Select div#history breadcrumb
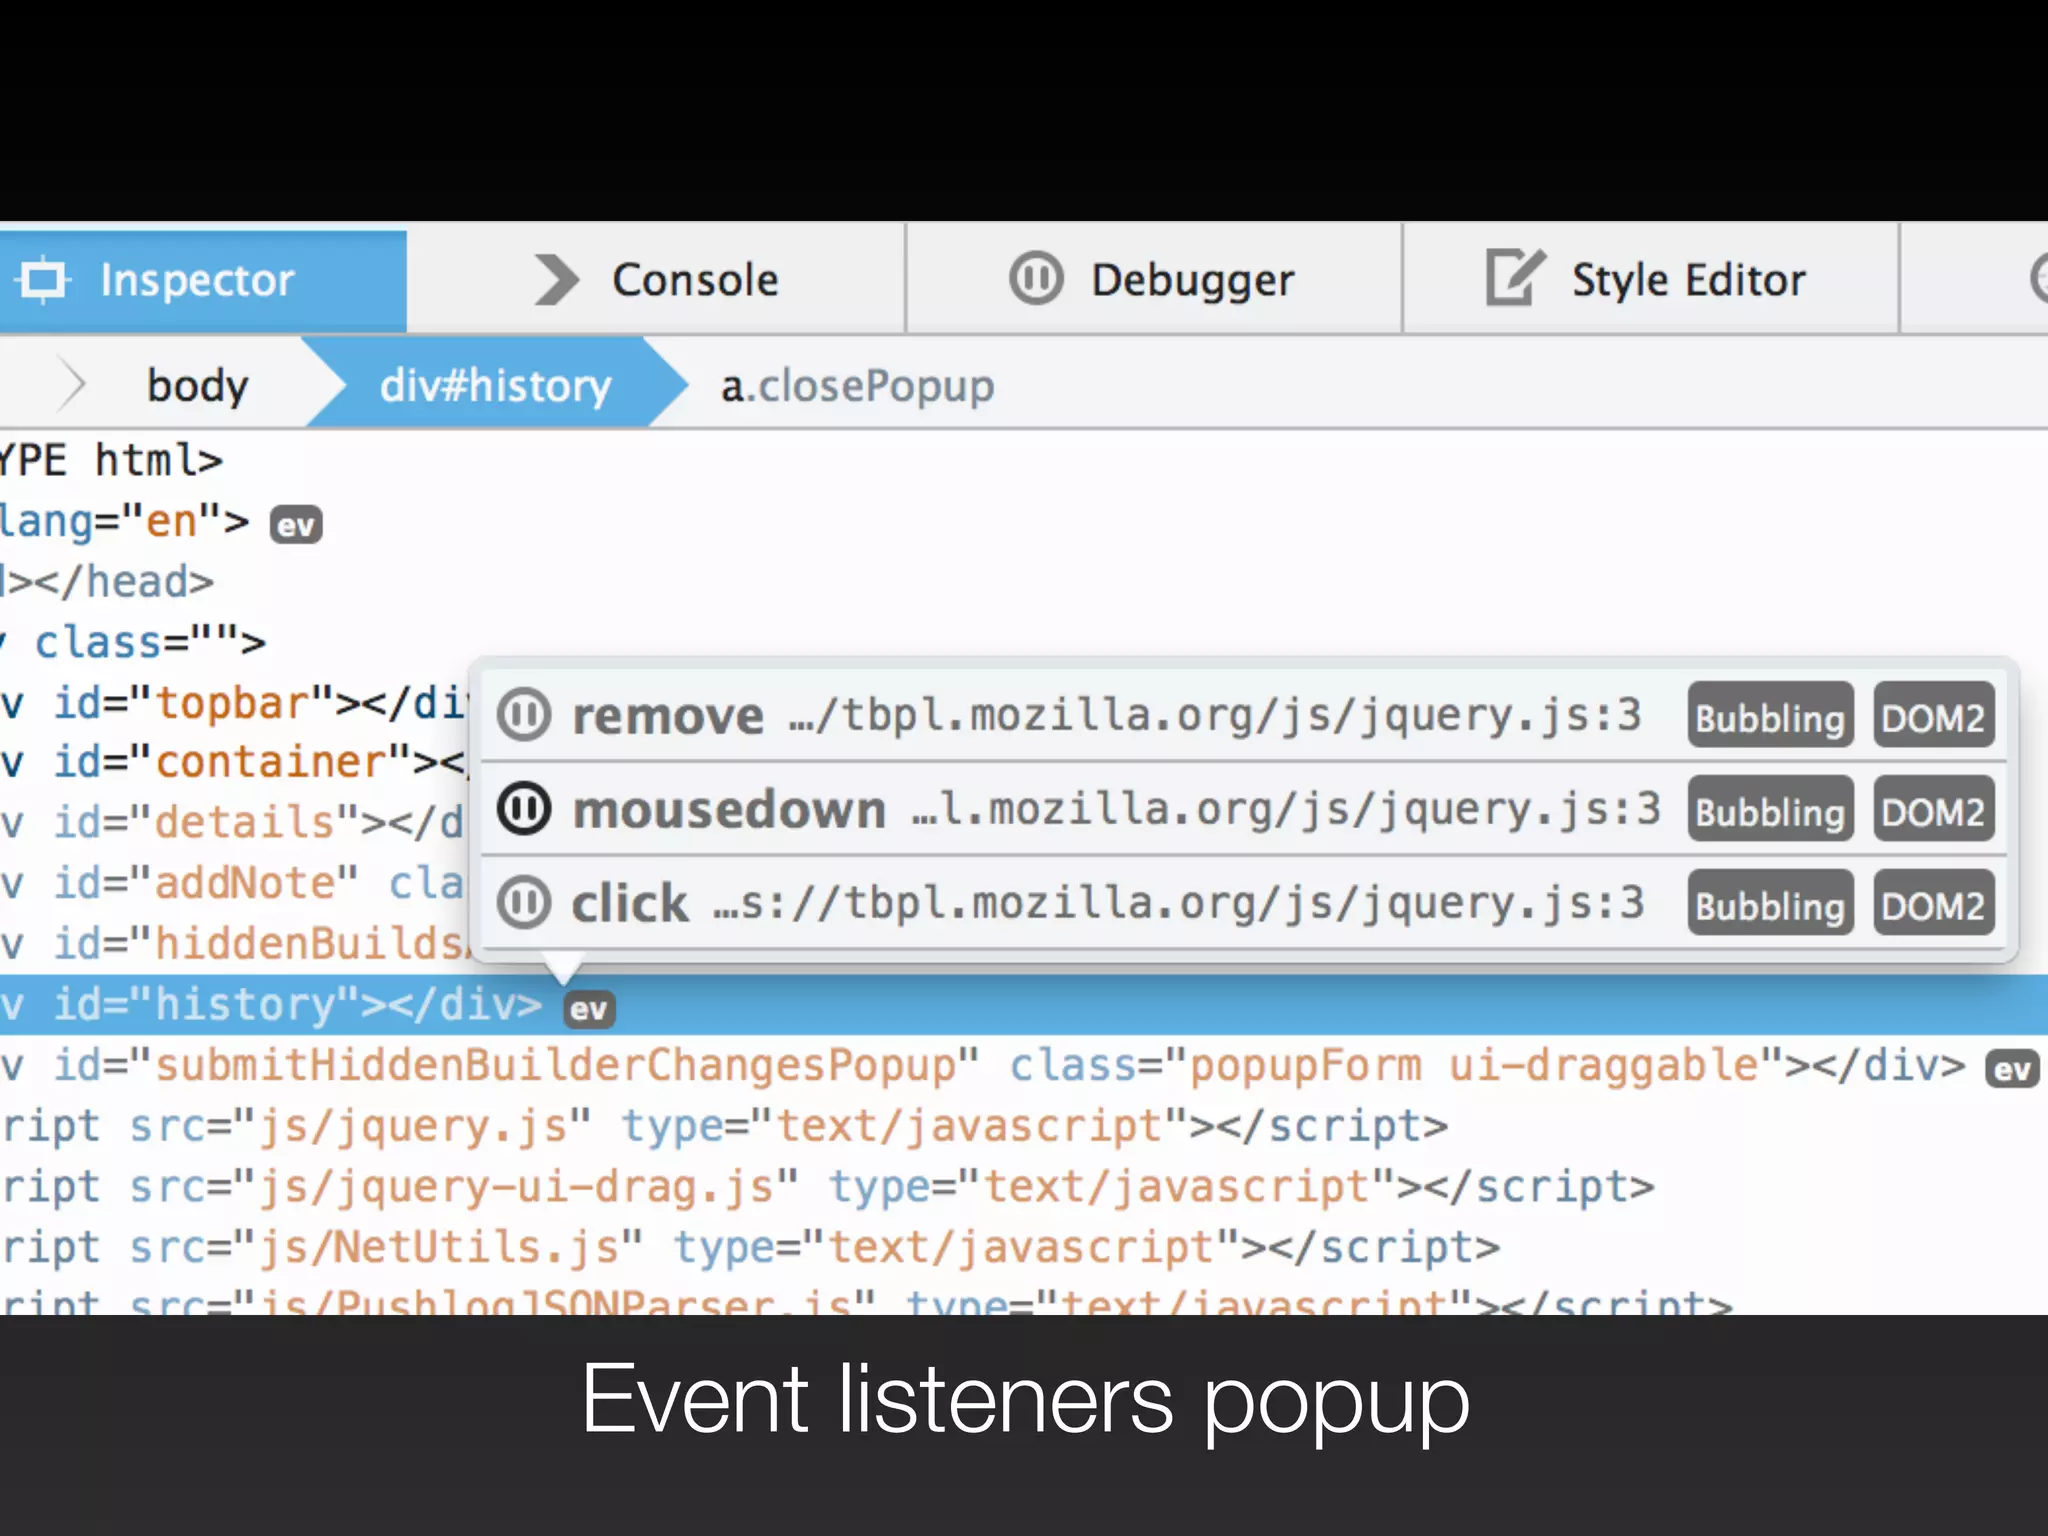Screen dimensions: 2048x1536 click(x=495, y=386)
